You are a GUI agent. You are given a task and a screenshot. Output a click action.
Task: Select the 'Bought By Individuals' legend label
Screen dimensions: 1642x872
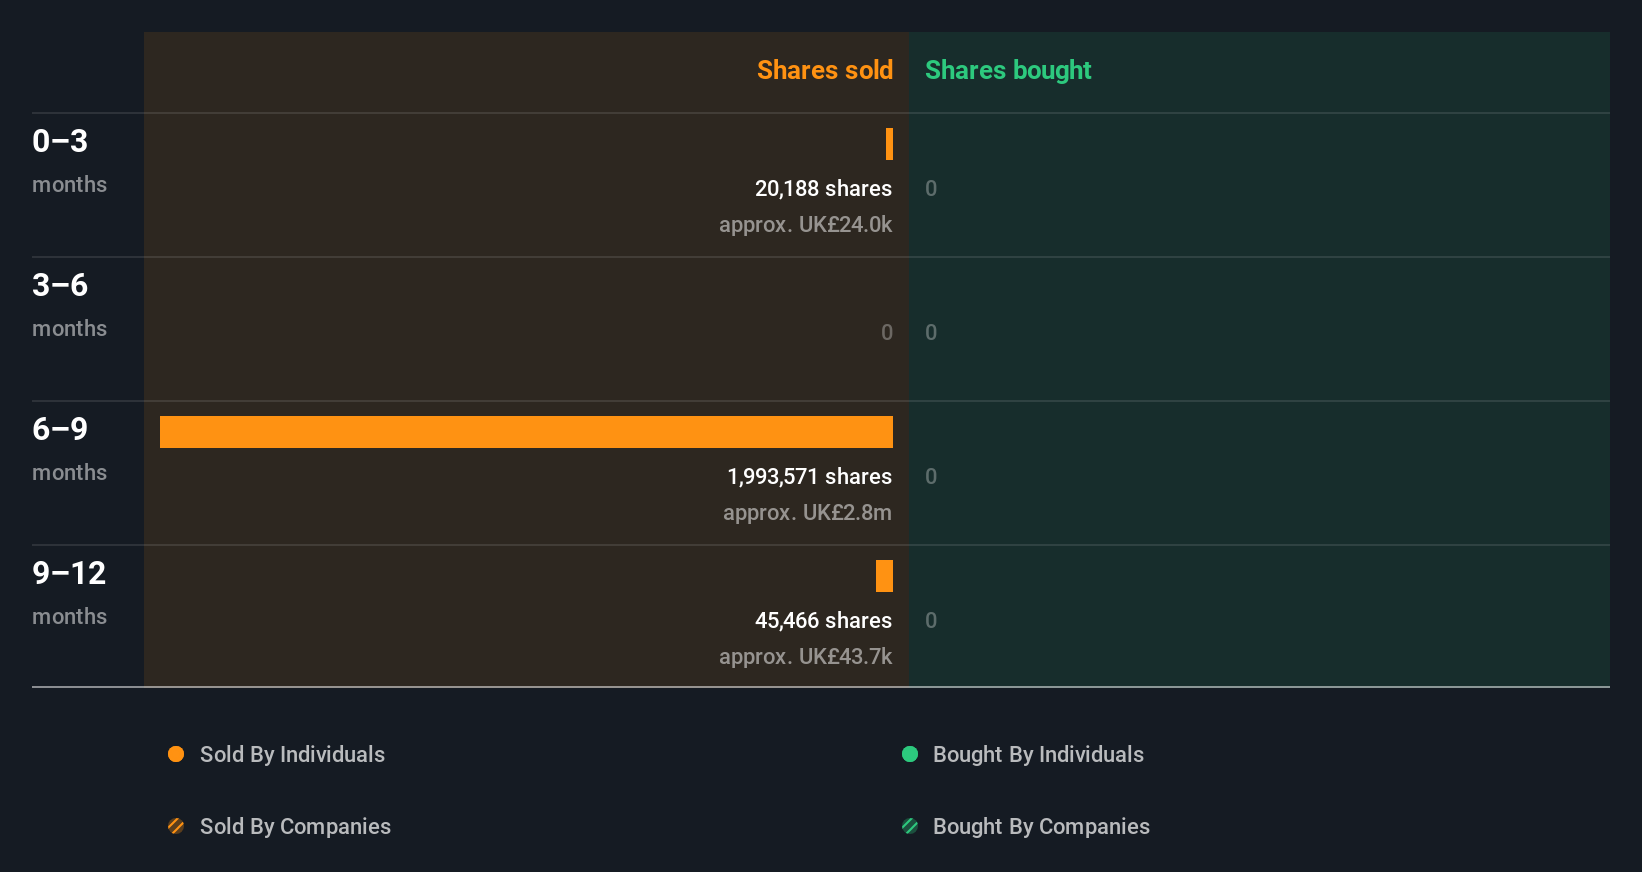(x=1038, y=754)
